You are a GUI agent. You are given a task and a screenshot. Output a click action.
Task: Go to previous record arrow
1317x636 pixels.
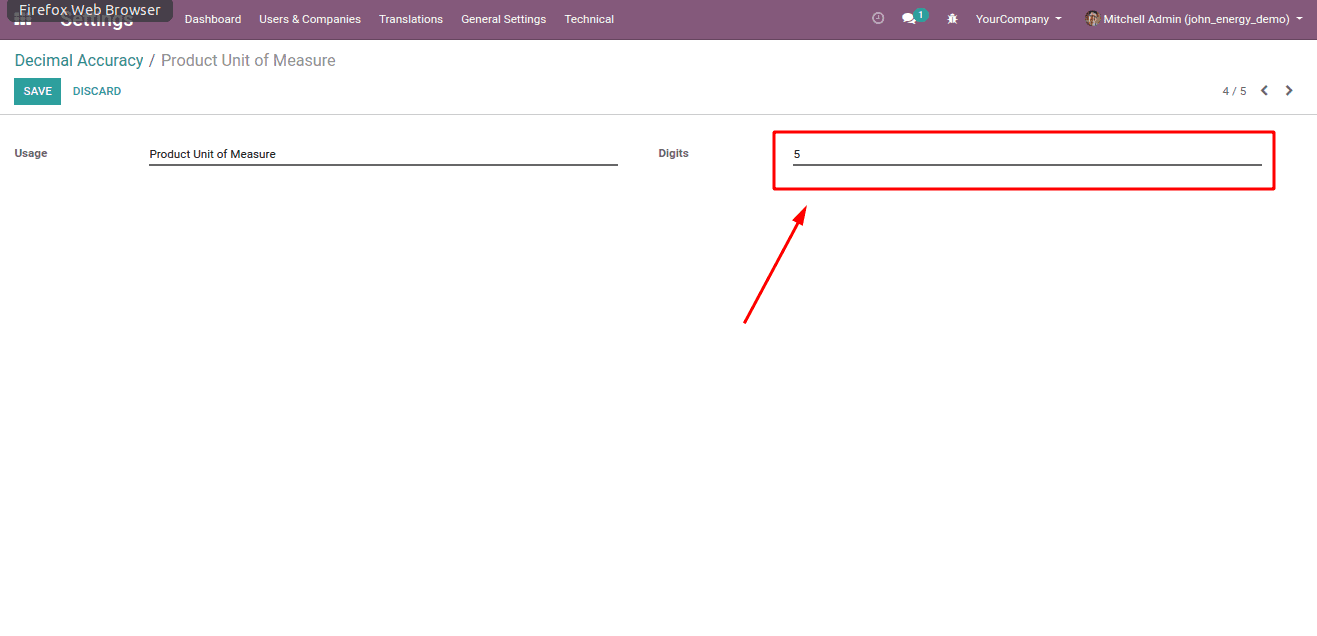pos(1264,91)
